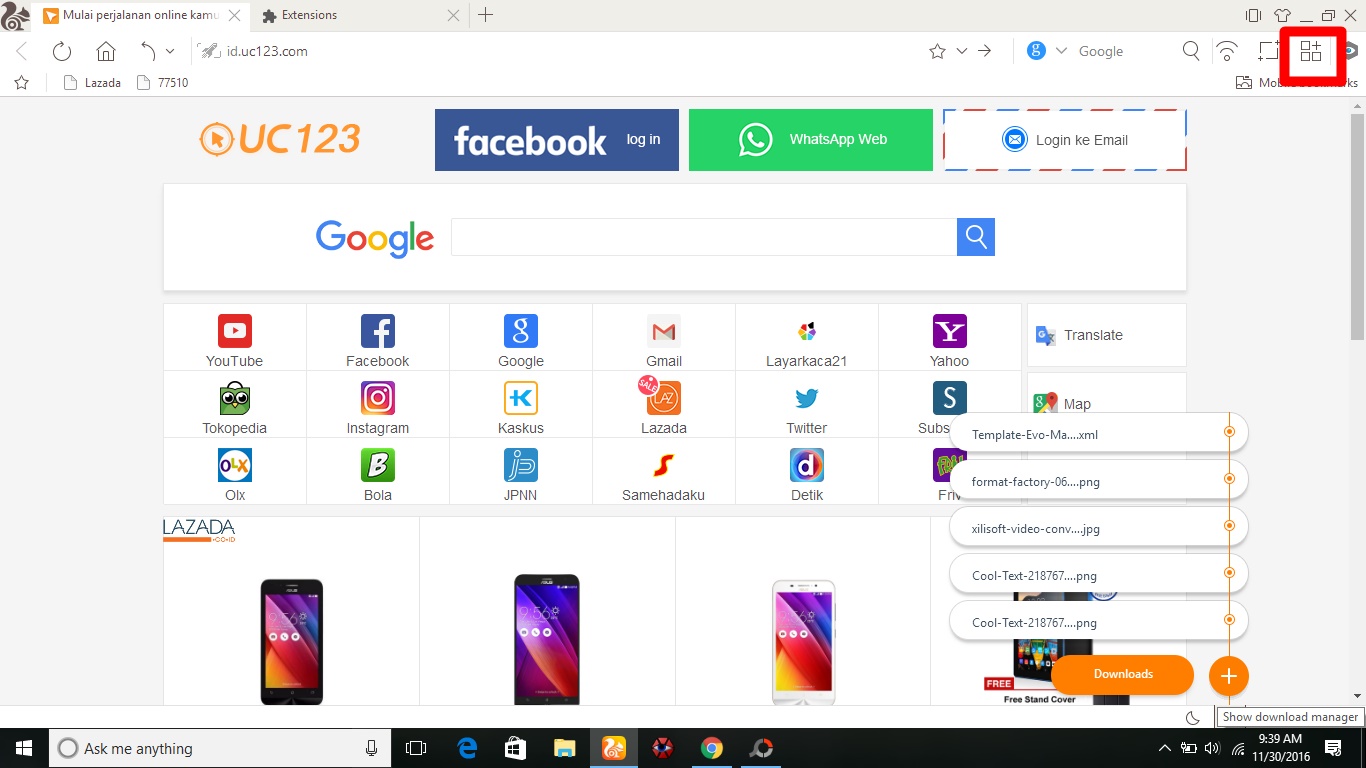Viewport: 1366px width, 768px height.
Task: Click the blue page search button
Action: [x=976, y=237]
